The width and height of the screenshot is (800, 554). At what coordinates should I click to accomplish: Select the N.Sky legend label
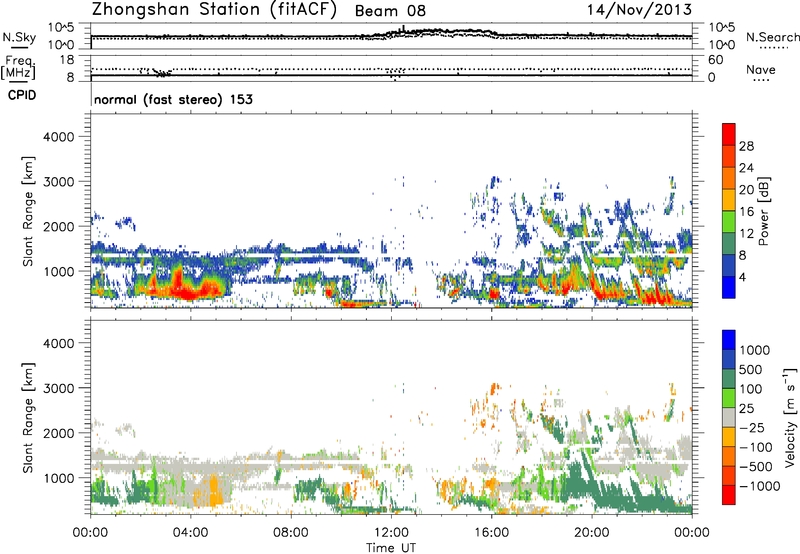pos(19,37)
